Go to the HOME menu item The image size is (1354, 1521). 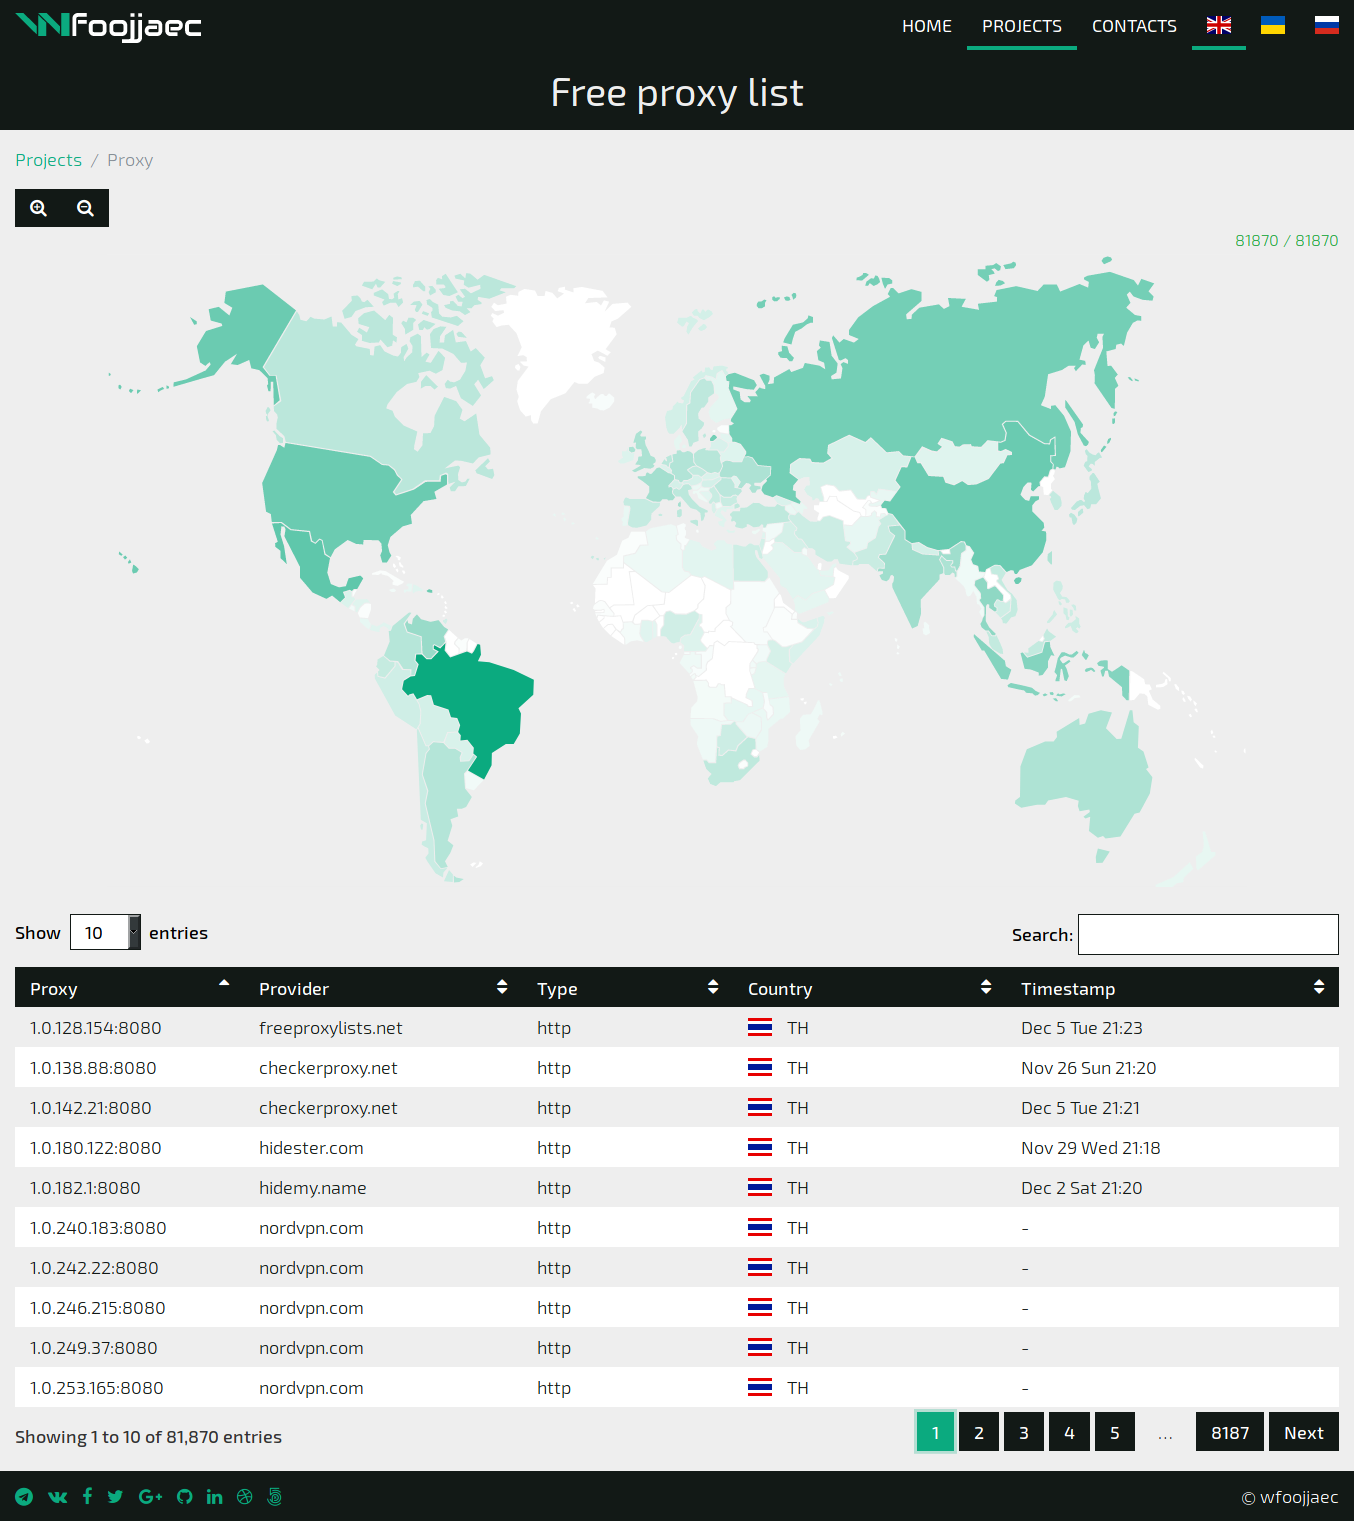pyautogui.click(x=927, y=26)
